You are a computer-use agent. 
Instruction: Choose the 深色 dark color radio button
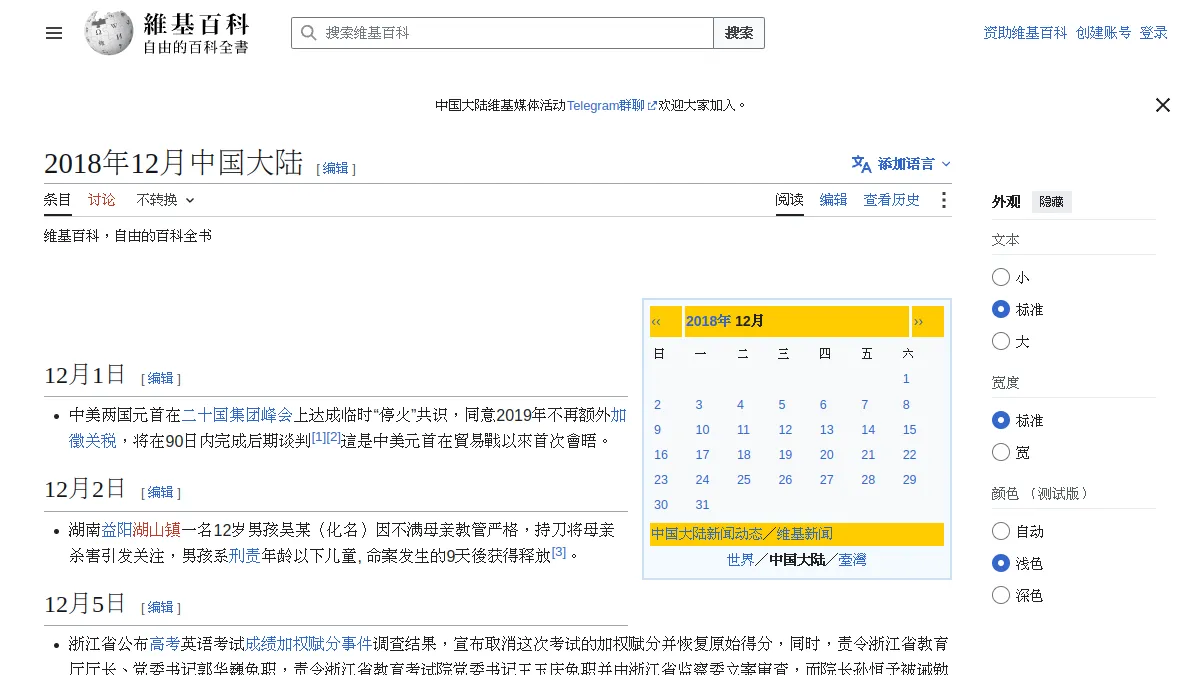click(x=1001, y=595)
